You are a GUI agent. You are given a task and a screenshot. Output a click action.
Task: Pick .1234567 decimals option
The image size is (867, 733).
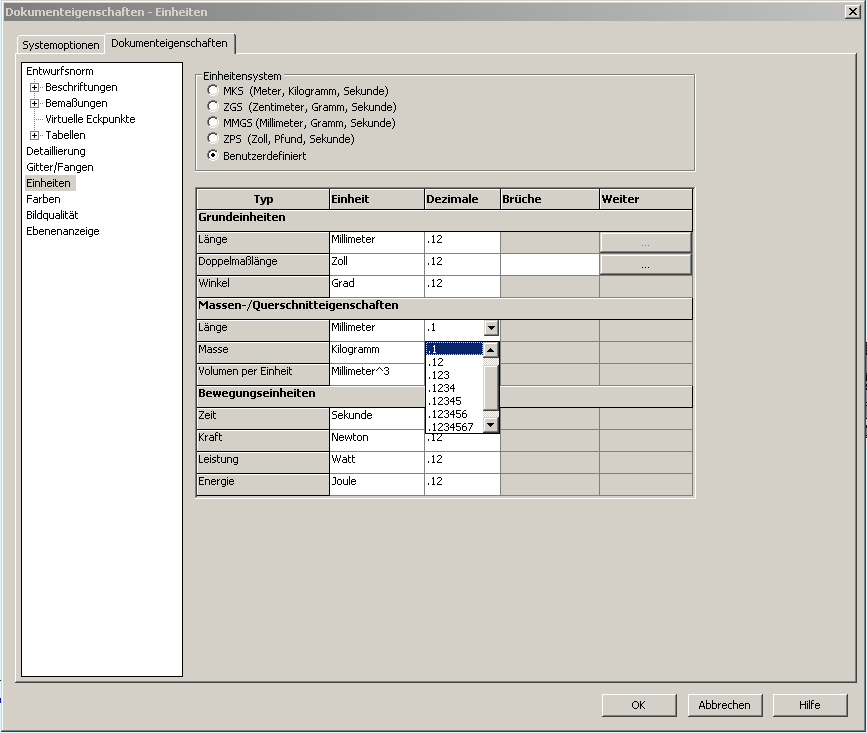click(454, 427)
